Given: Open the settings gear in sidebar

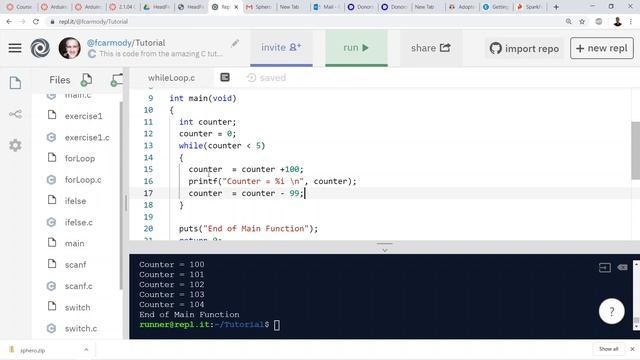Looking at the screenshot, I should [15, 145].
